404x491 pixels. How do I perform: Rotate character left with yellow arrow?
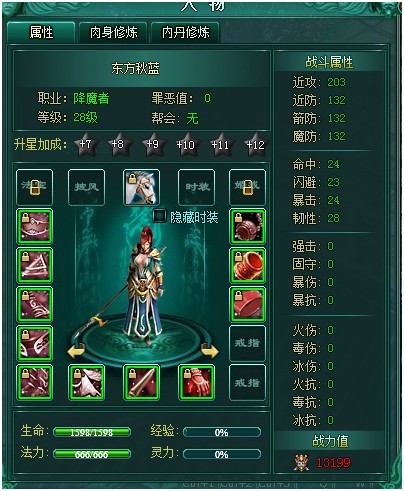(x=76, y=351)
